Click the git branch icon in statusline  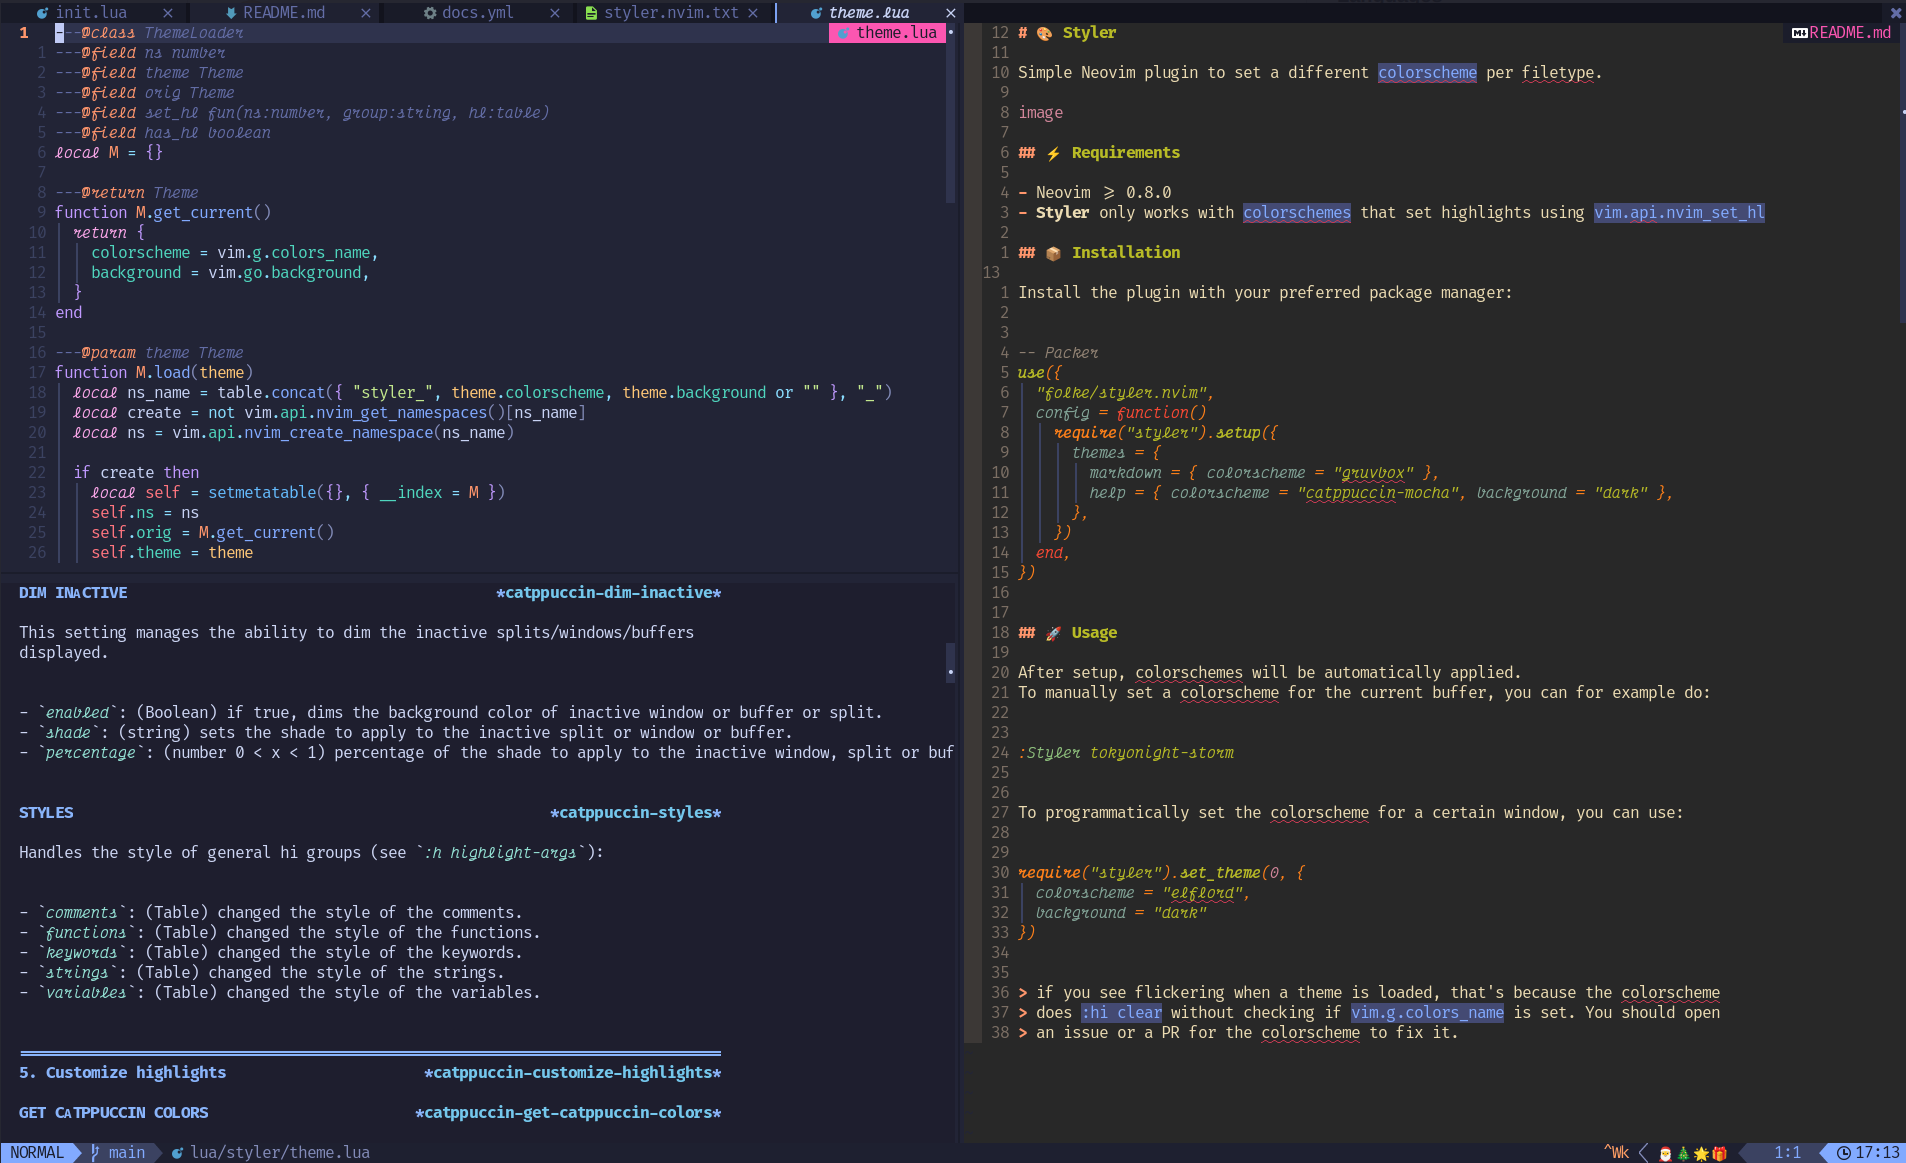click(95, 1153)
